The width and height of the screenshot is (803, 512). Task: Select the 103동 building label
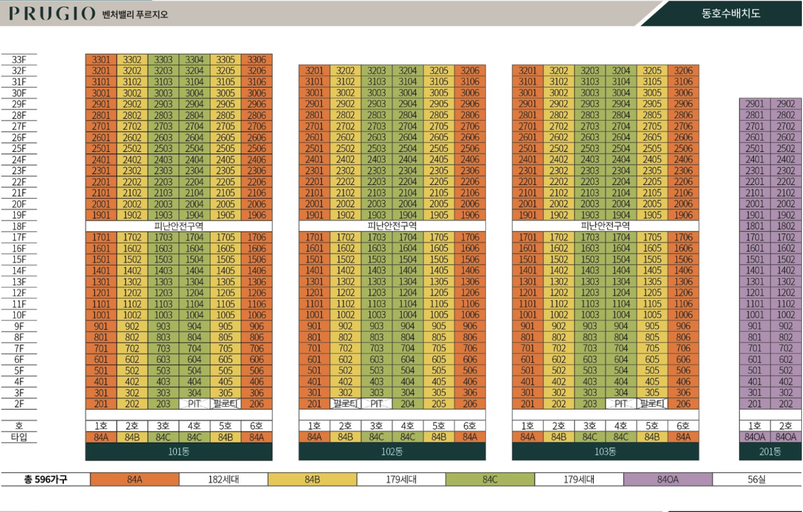605,452
